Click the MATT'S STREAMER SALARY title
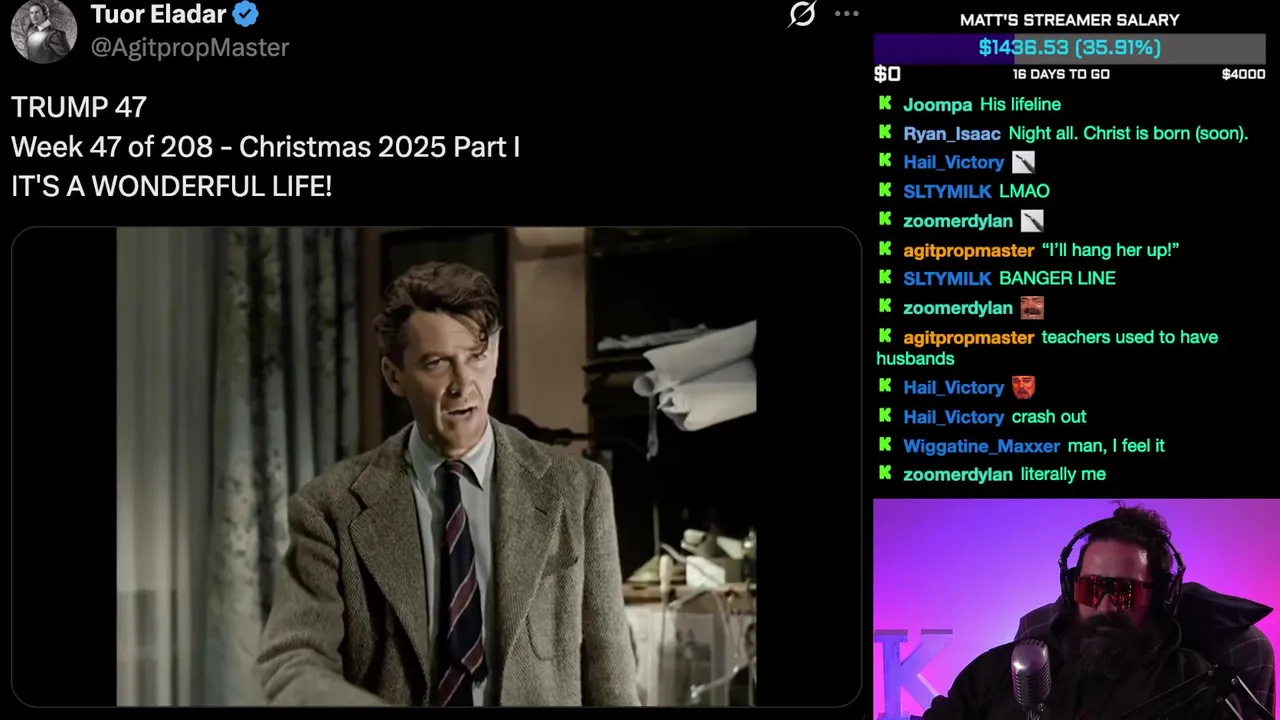Viewport: 1280px width, 720px height. 1069,20
